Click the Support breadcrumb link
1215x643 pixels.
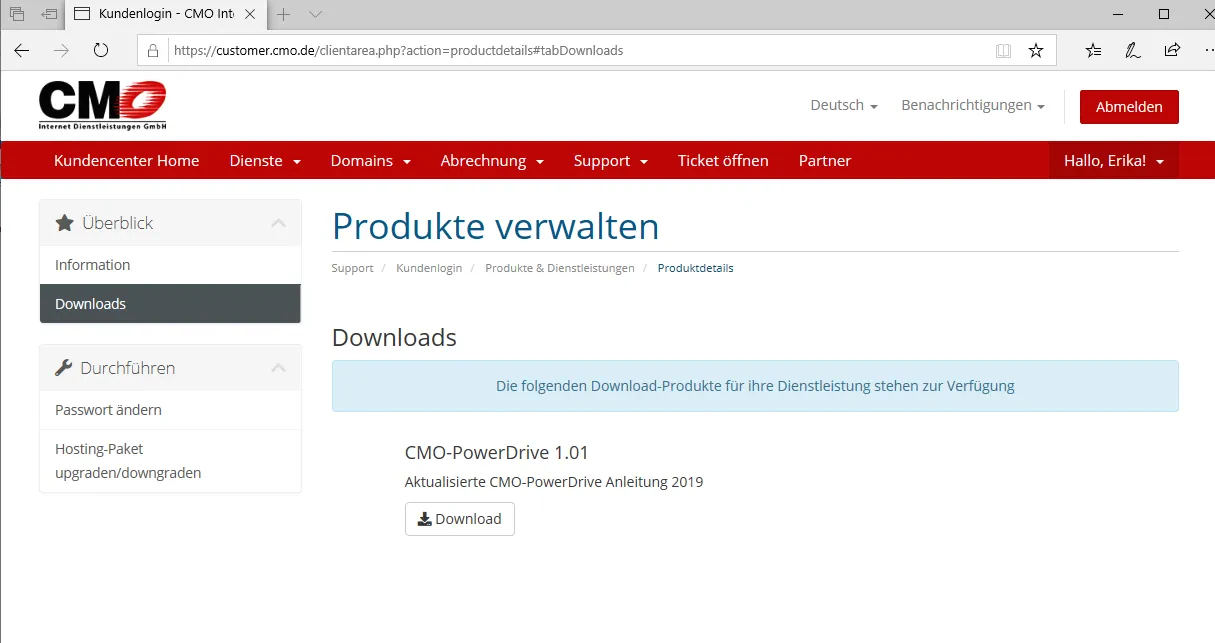352,268
